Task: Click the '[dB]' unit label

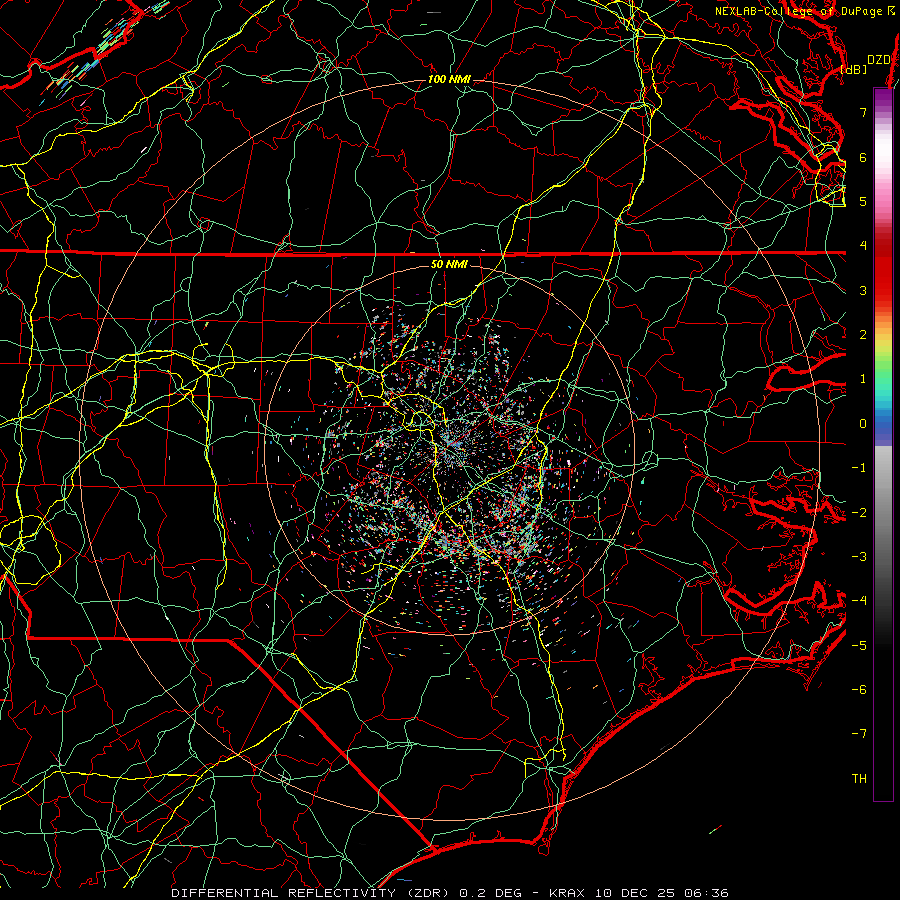Action: [854, 69]
